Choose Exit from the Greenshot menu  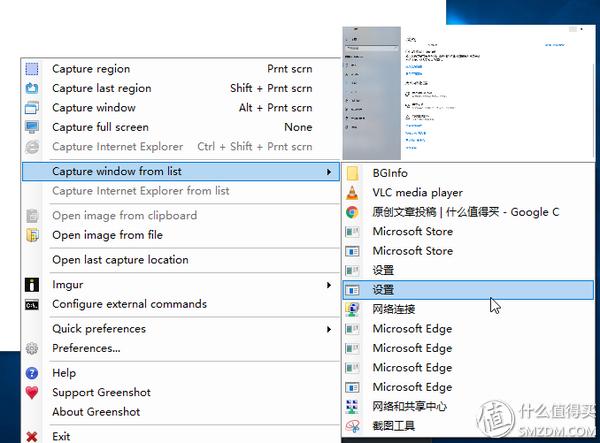pyautogui.click(x=181, y=436)
